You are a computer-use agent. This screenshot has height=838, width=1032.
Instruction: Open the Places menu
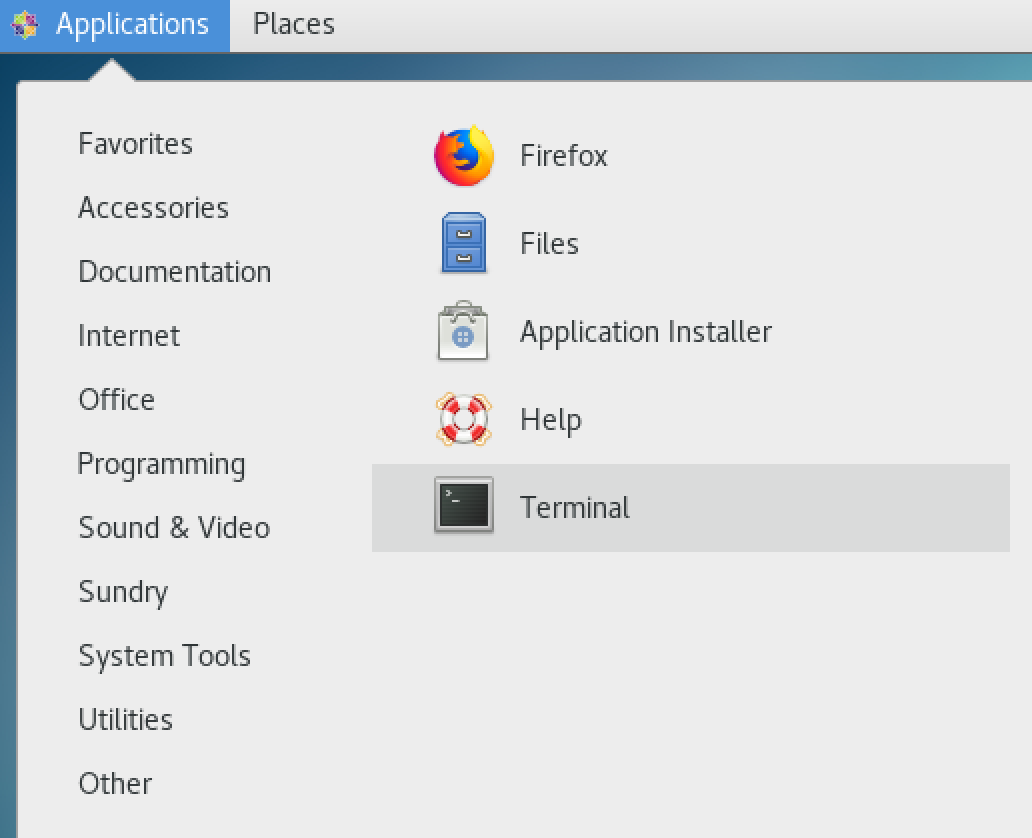pos(293,24)
